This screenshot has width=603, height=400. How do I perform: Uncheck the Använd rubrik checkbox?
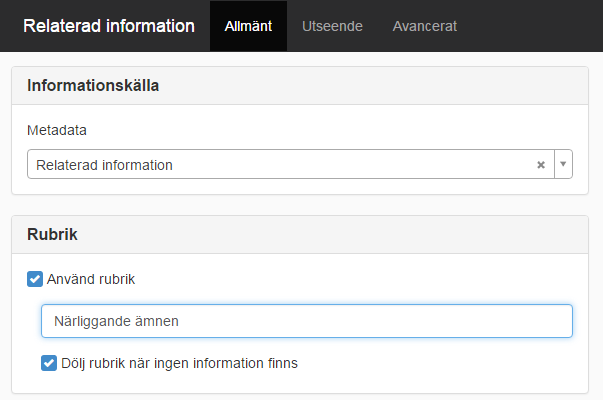click(x=35, y=279)
